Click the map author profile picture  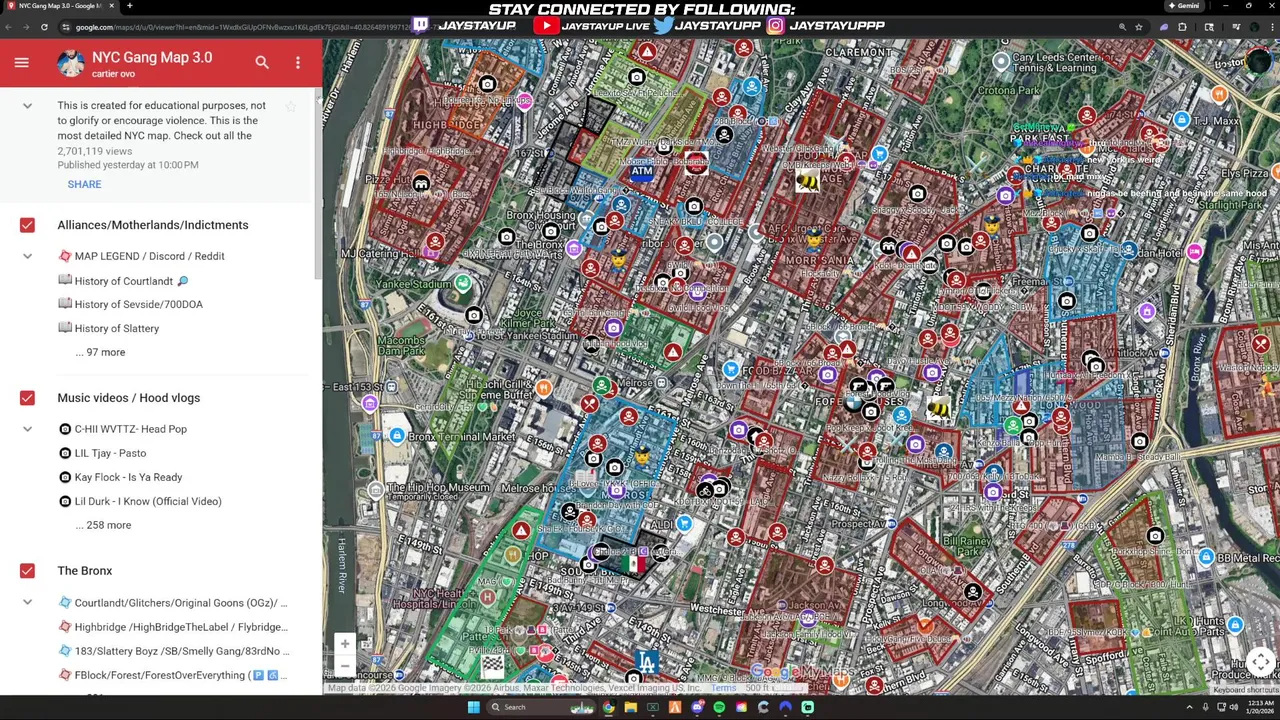(70, 63)
